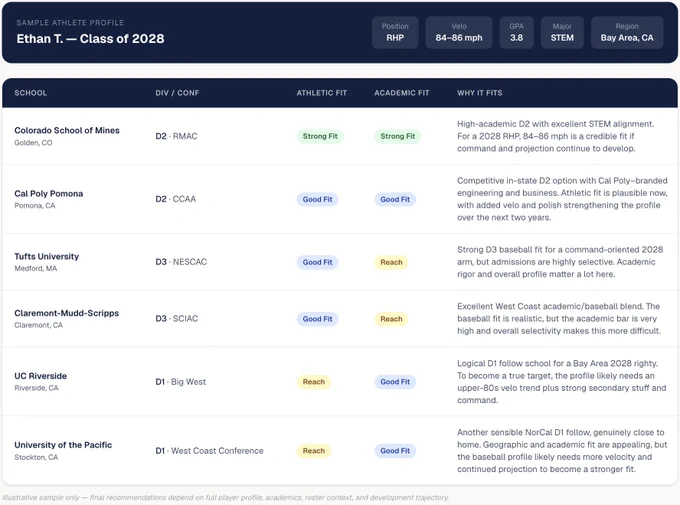The image size is (680, 505).
Task: Click the Golden, CO location text
Action: click(x=33, y=143)
